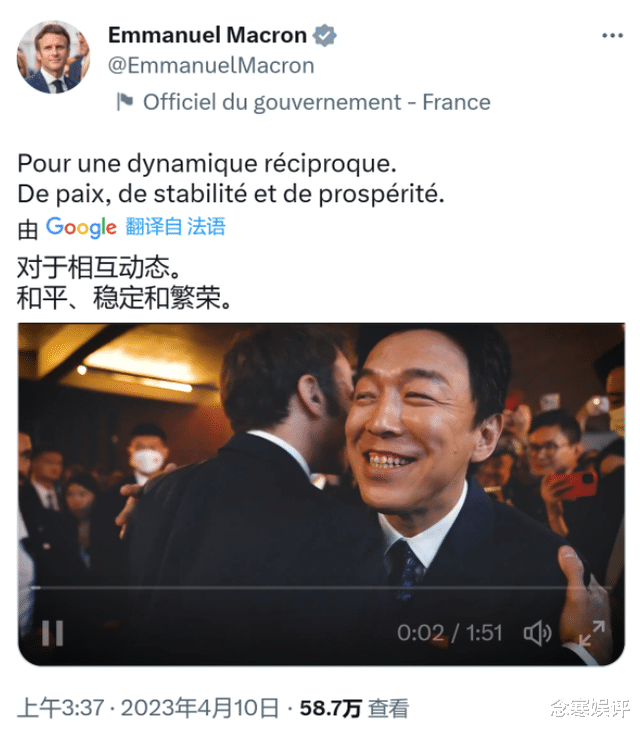Image resolution: width=640 pixels, height=731 pixels.
Task: Open the three-dot more options menu
Action: pos(612,35)
